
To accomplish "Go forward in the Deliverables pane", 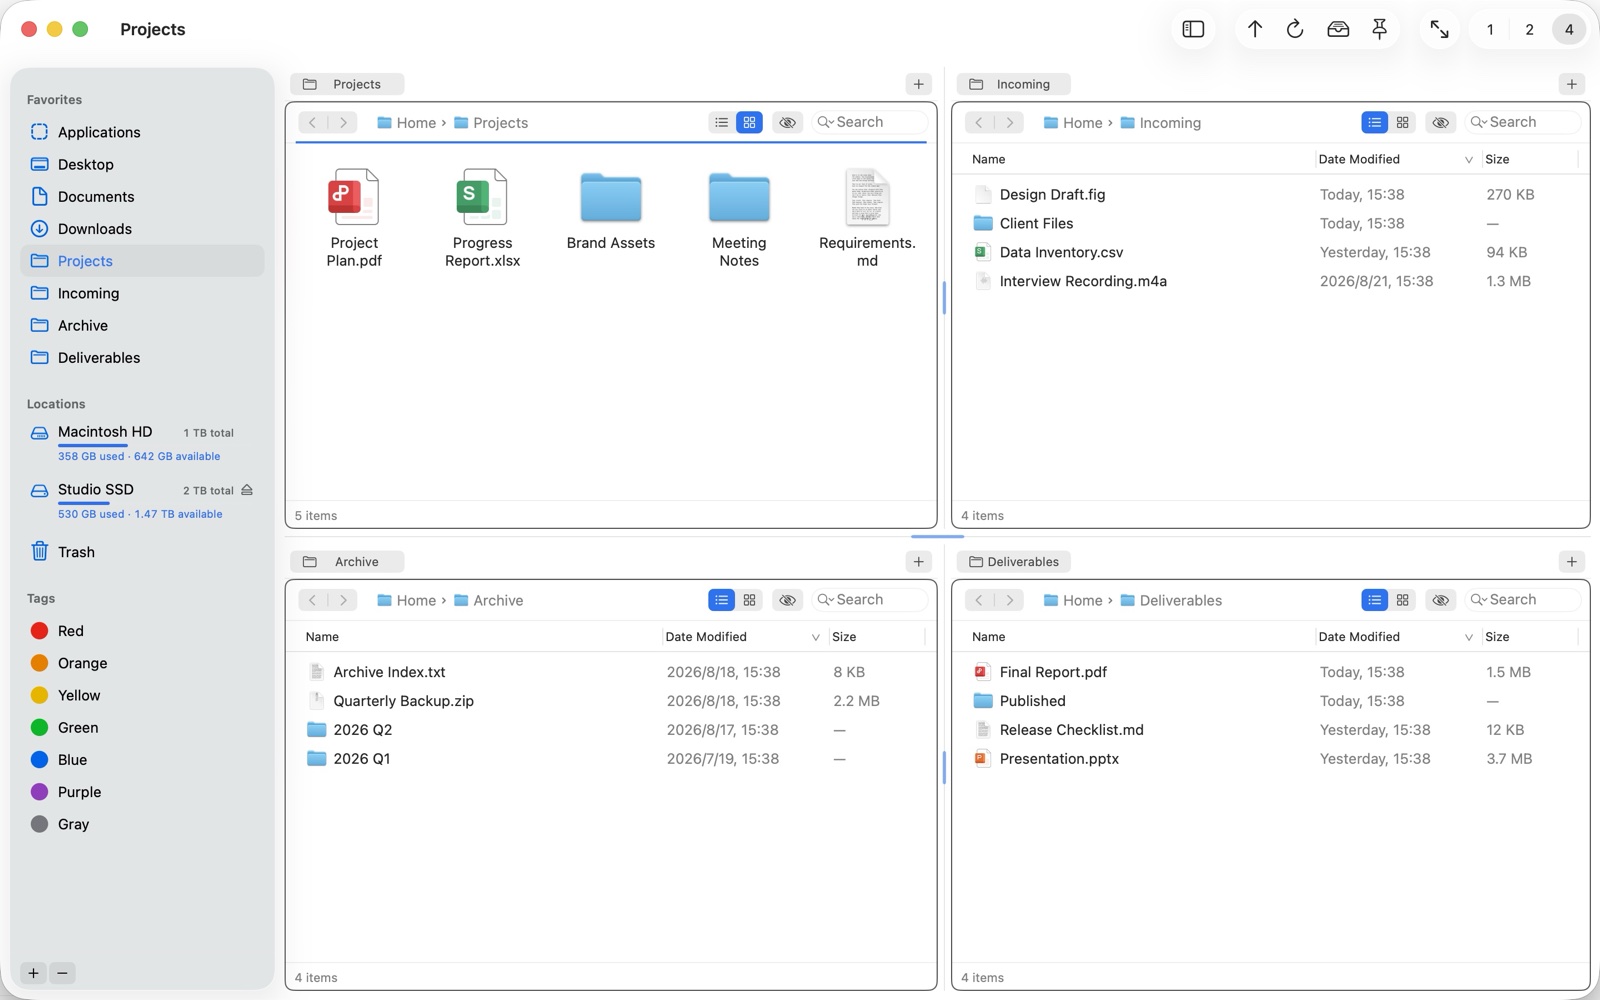I will 1010,600.
